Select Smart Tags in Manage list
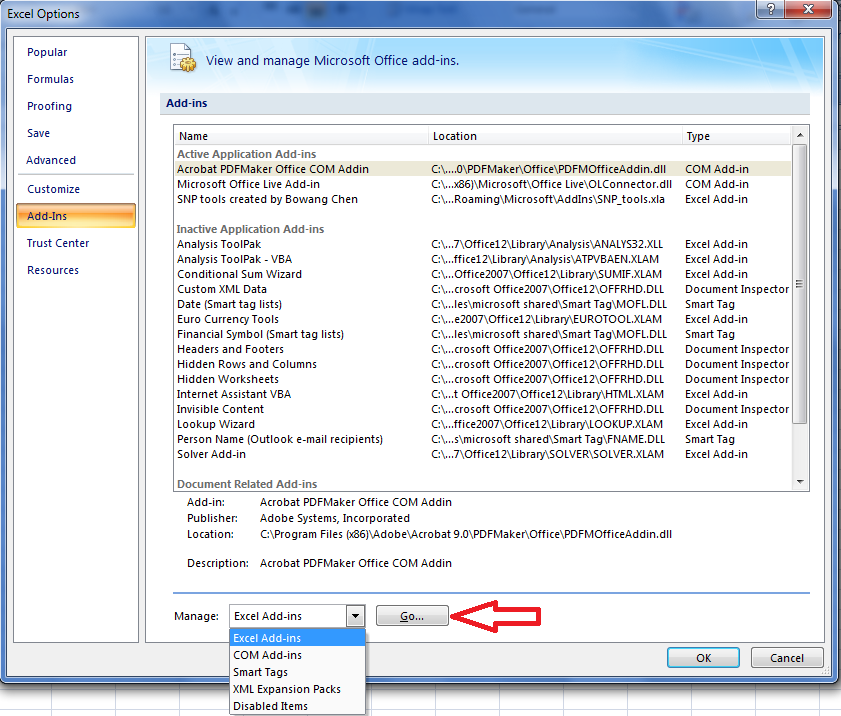 click(260, 672)
